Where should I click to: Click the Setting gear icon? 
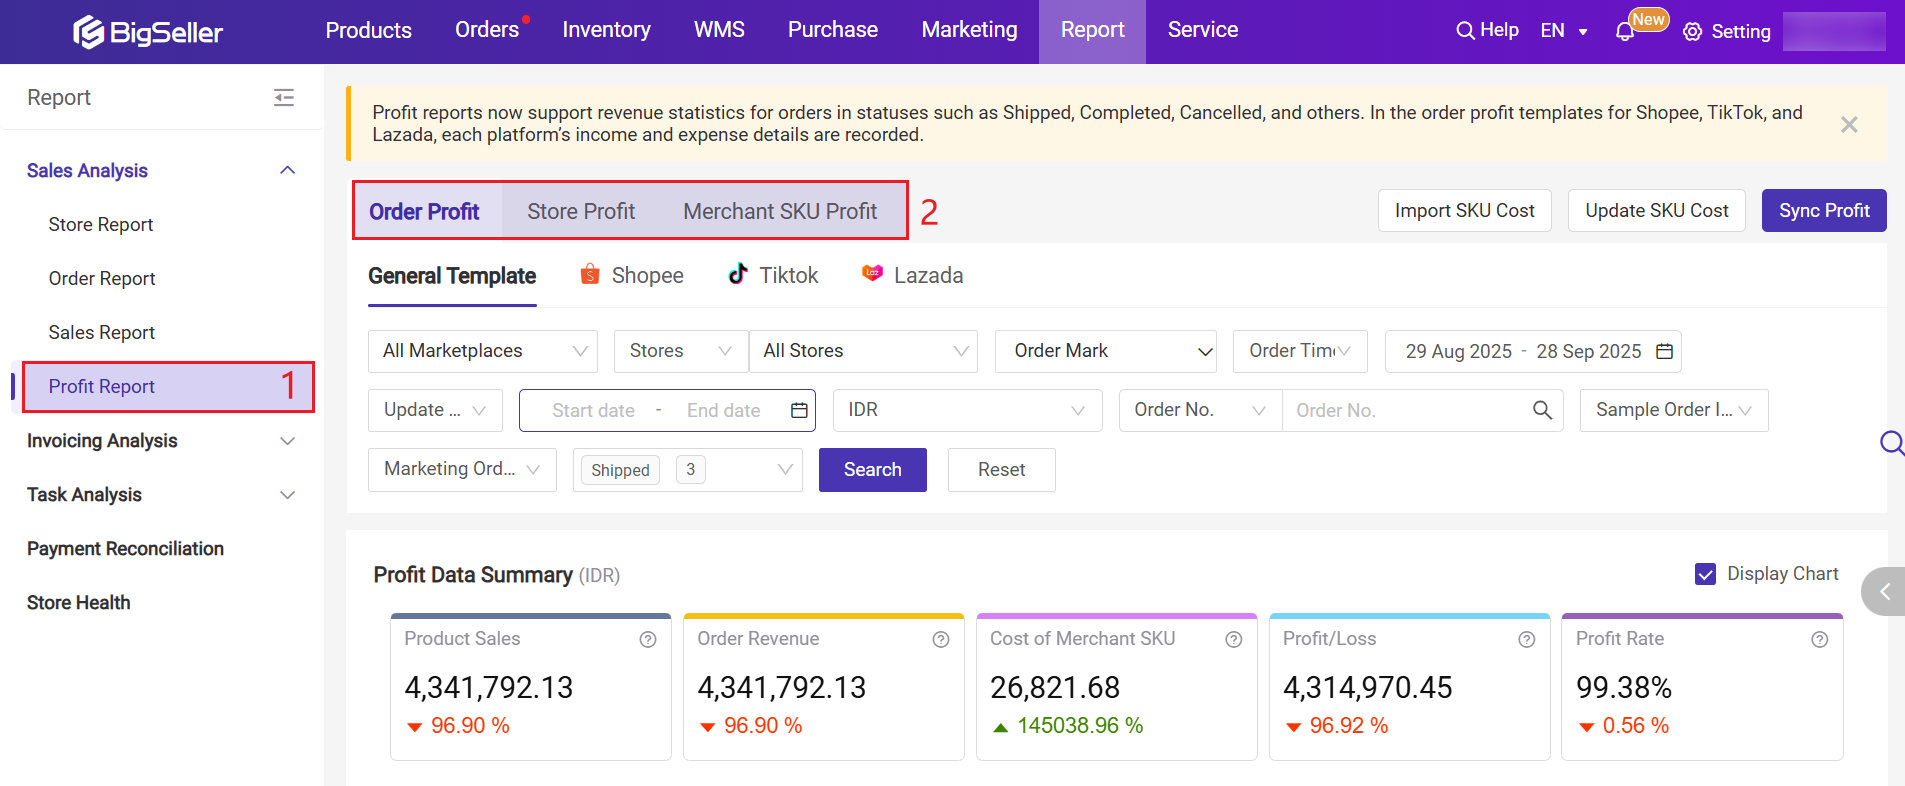point(1692,32)
